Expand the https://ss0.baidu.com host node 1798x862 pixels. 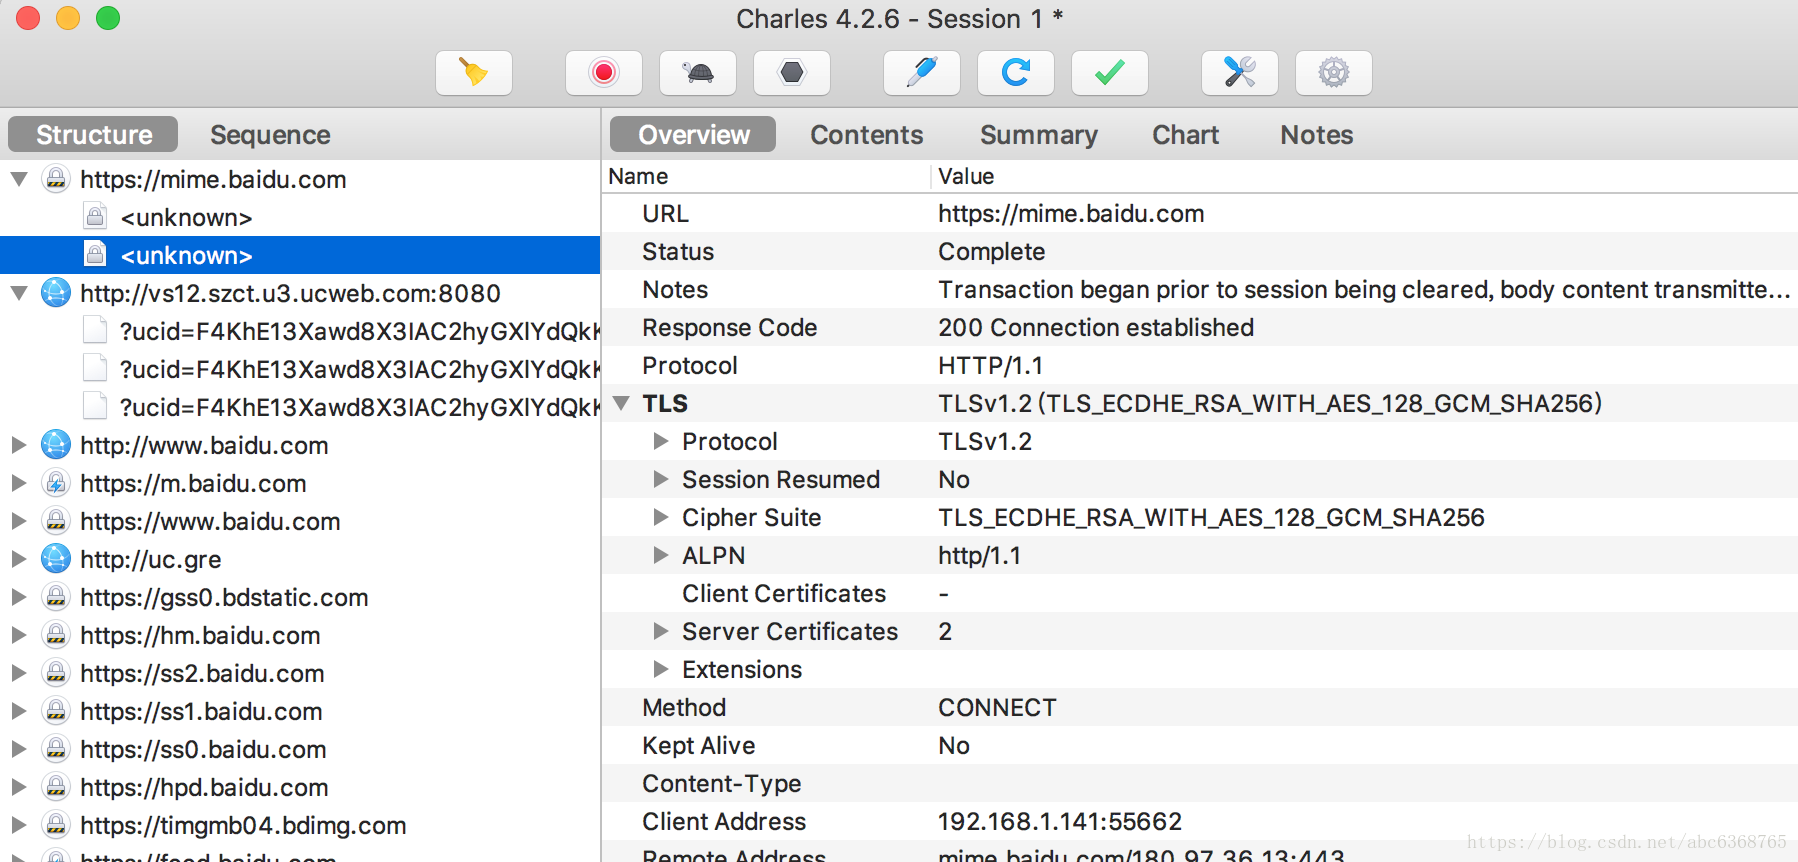(x=19, y=749)
